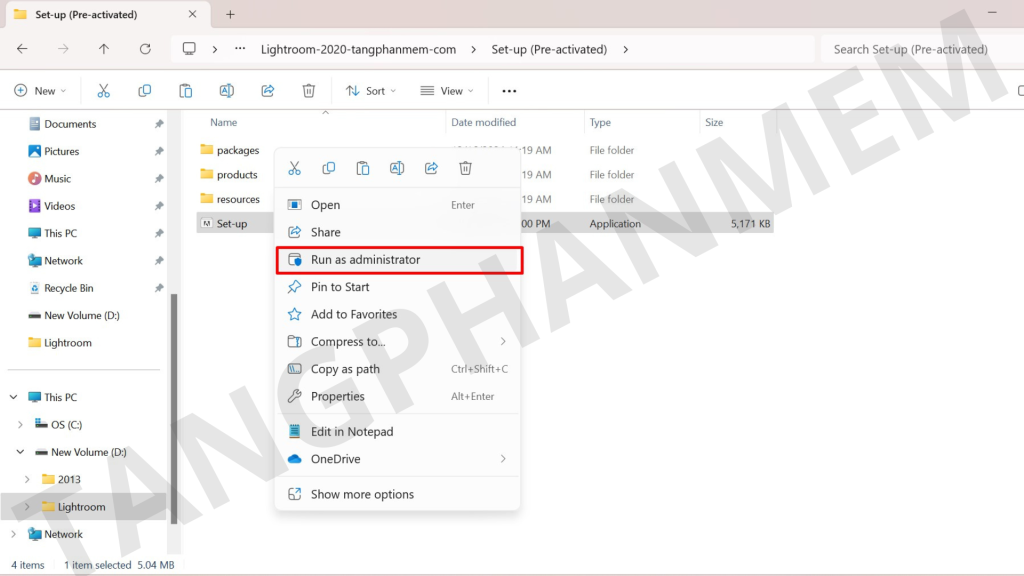Choose Open in the context menu

coord(397,205)
